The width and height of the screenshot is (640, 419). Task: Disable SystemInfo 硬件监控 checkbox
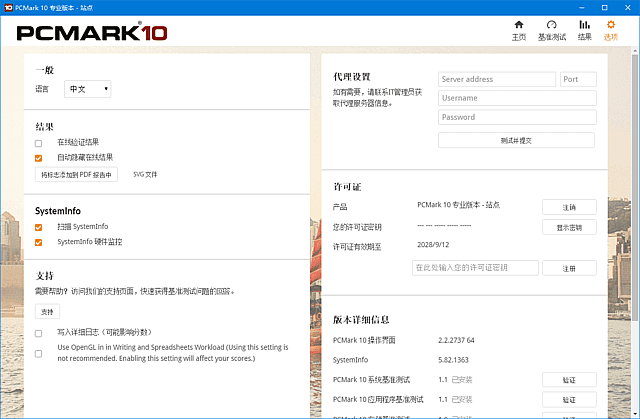tap(39, 242)
